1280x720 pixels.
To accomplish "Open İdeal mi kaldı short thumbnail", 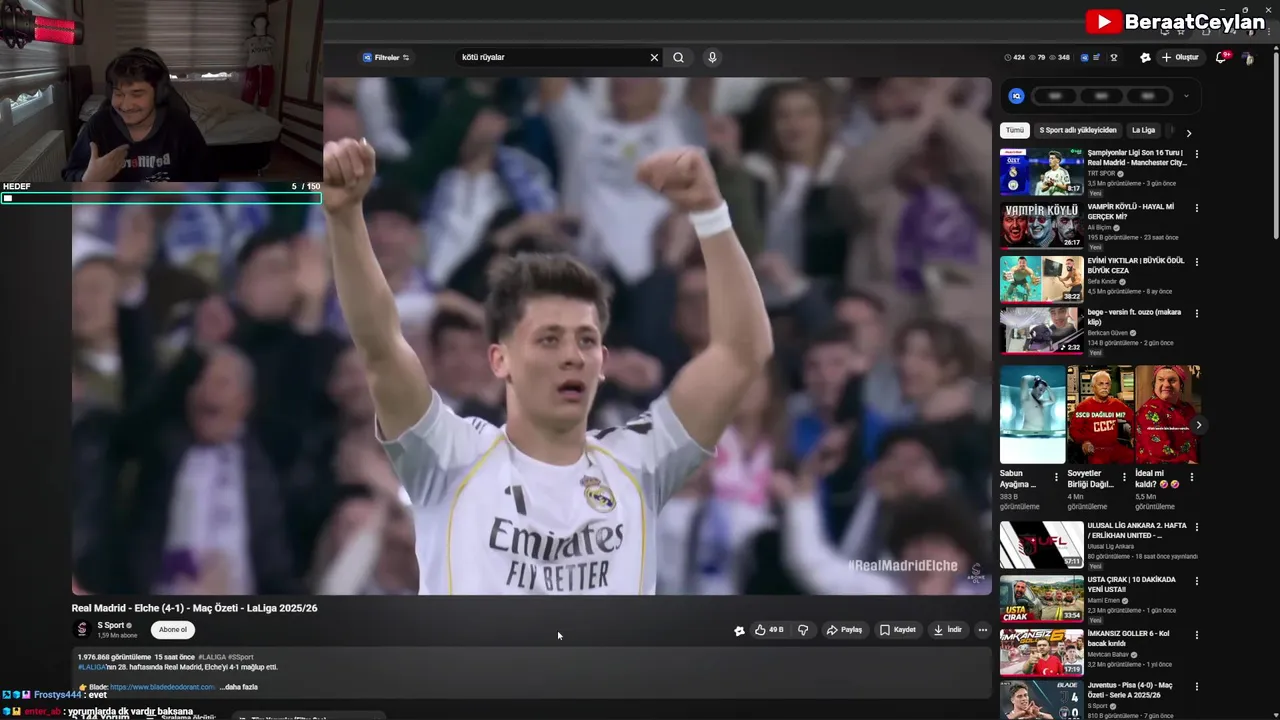I will [x=1167, y=414].
